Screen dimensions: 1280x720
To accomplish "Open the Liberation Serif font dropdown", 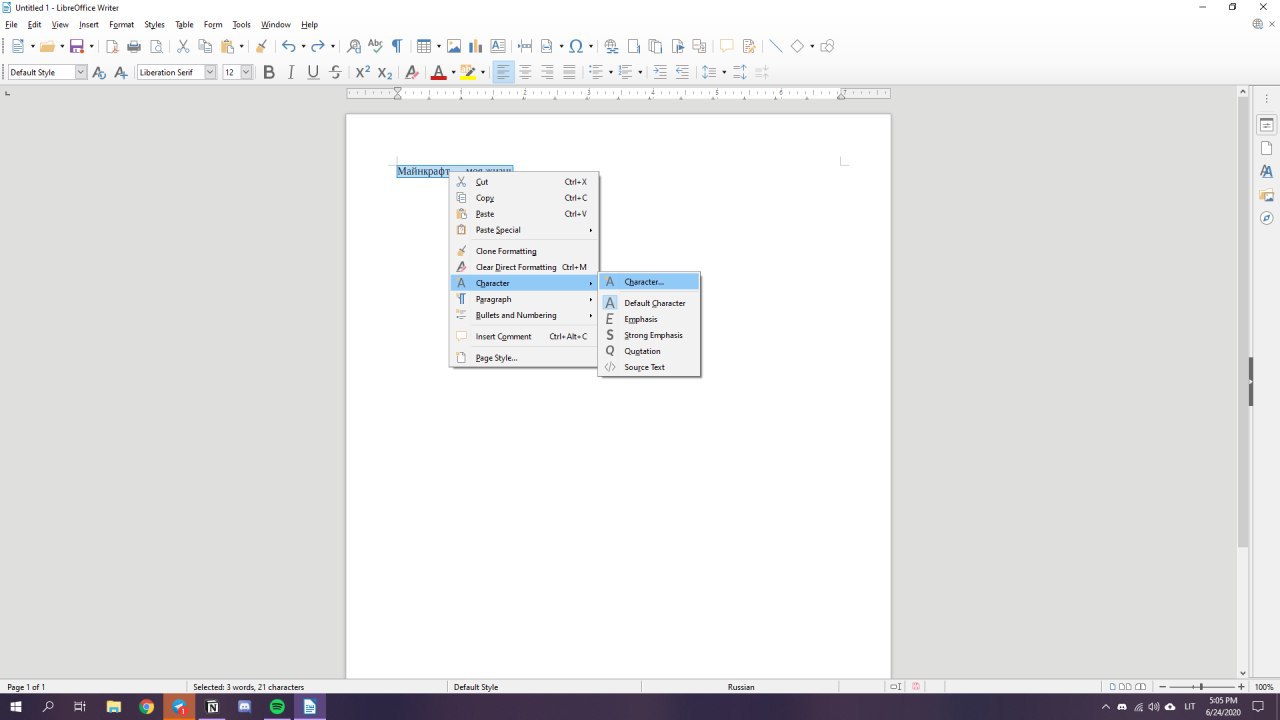I will (x=210, y=72).
